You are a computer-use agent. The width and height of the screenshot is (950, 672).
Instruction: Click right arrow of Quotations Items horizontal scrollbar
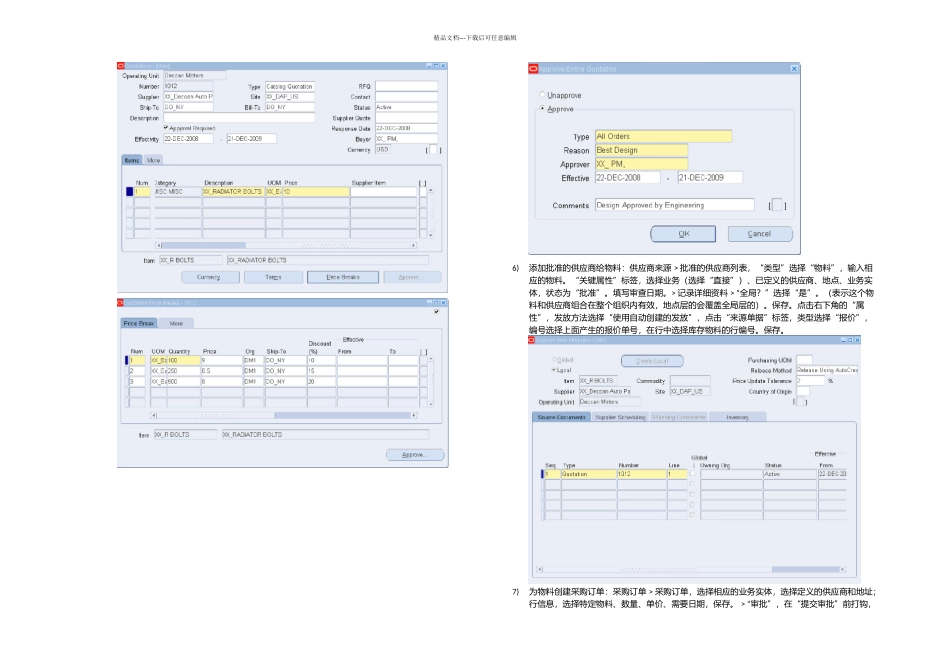pos(414,245)
